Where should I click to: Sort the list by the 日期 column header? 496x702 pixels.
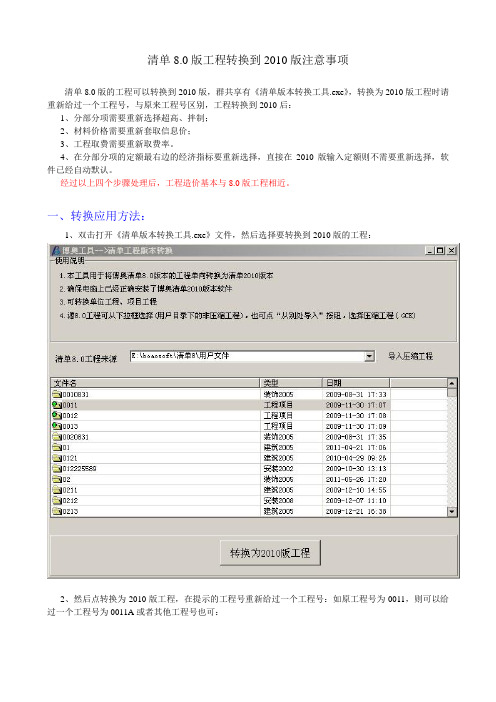(356, 383)
